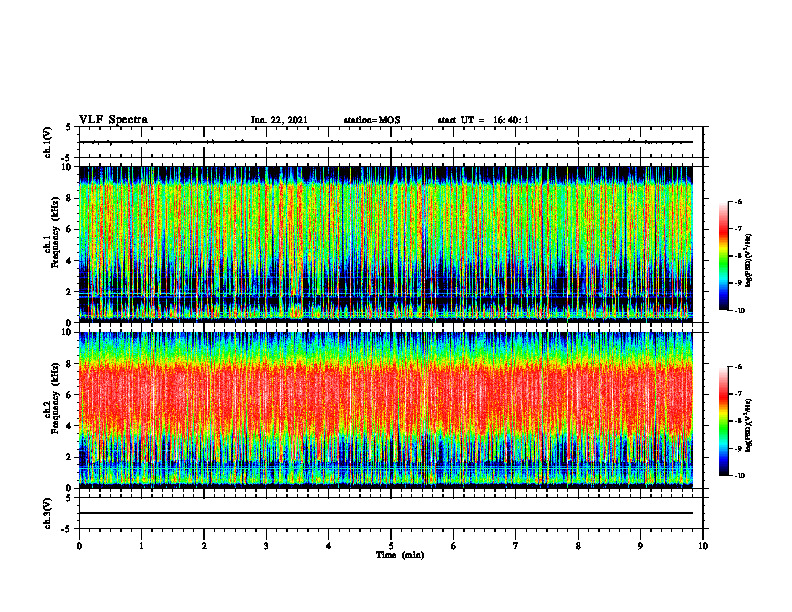Click time axis tick label "7"
The image size is (792, 612).
pos(516,546)
